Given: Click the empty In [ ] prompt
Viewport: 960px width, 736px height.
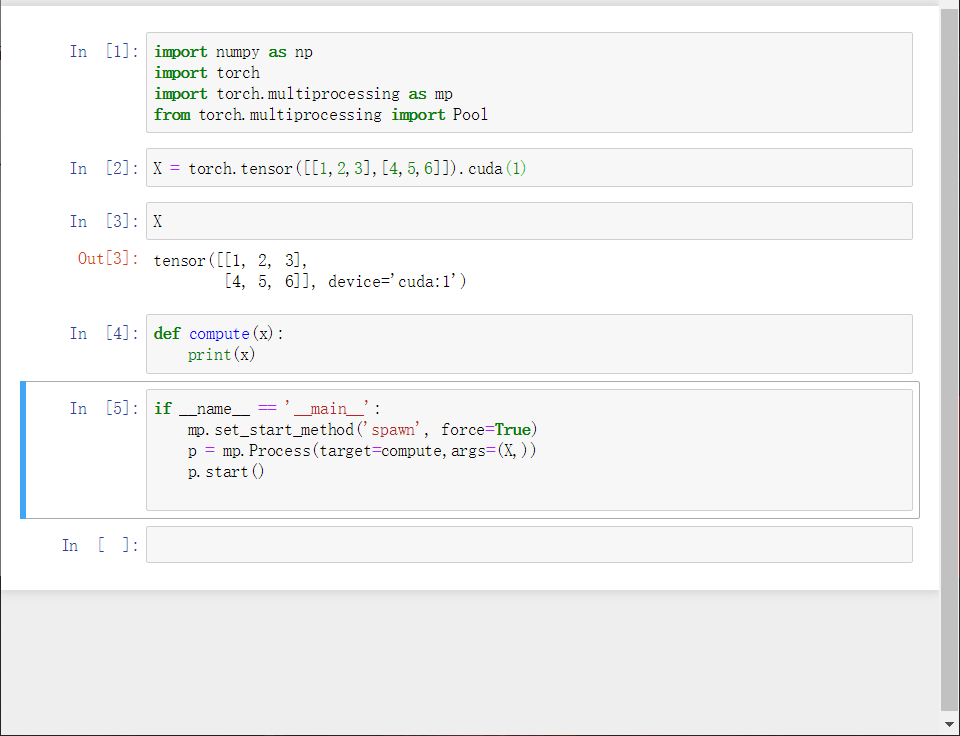Looking at the screenshot, I should tap(100, 545).
